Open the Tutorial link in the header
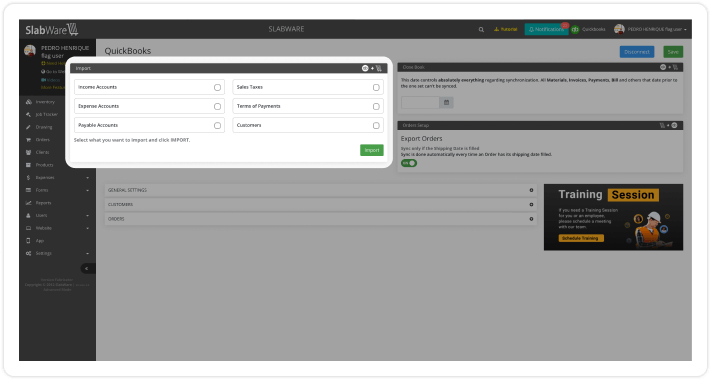This screenshot has width=711, height=380. (506, 29)
